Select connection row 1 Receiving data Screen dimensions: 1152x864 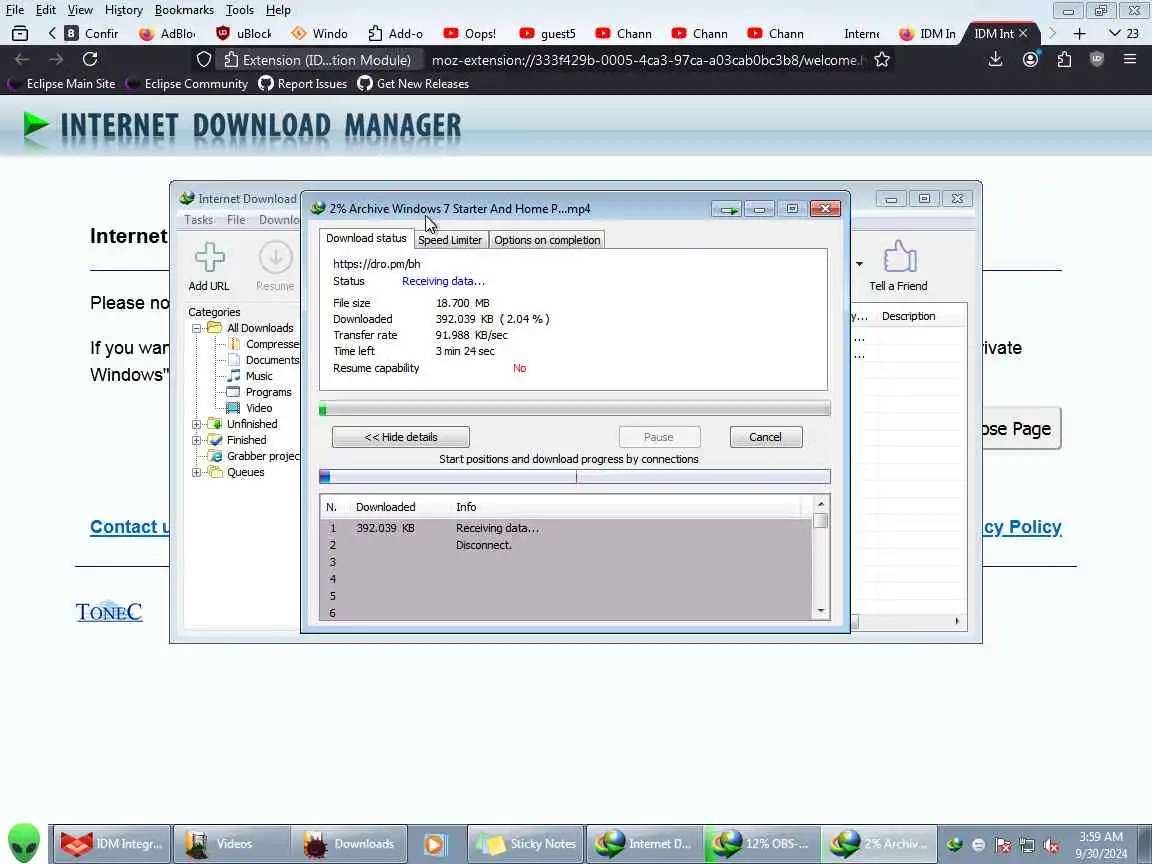pos(566,528)
